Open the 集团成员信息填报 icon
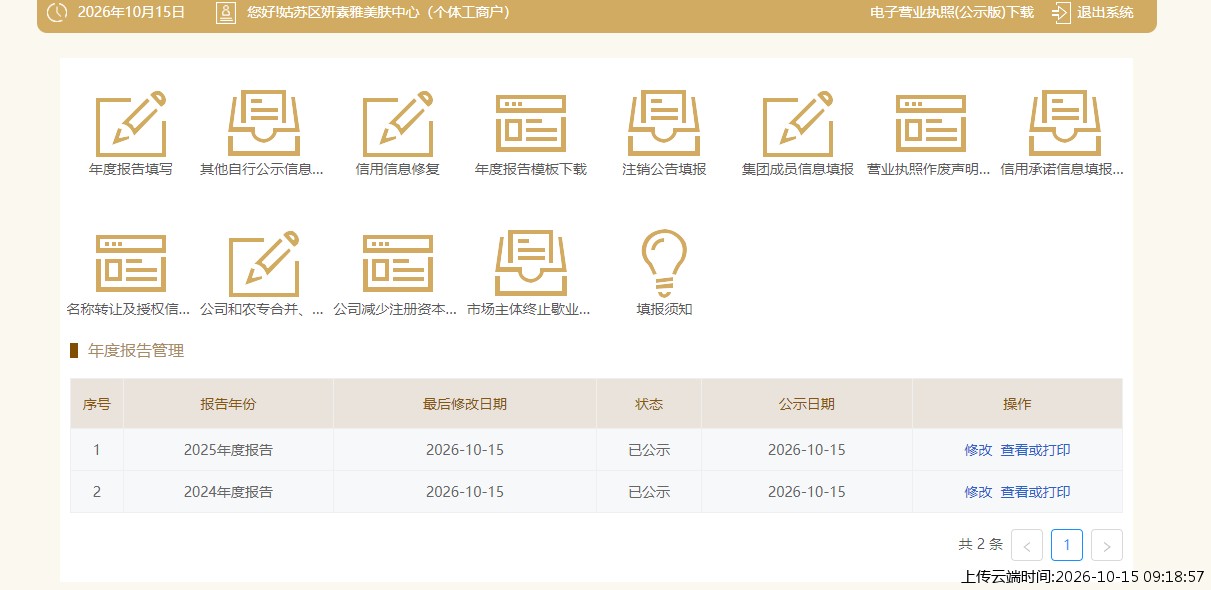1211x590 pixels. click(798, 124)
